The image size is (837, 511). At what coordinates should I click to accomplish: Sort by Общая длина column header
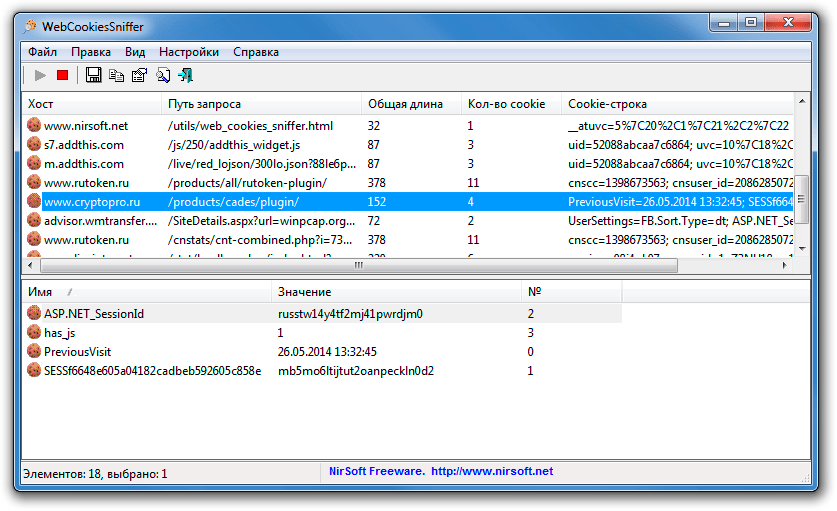coord(412,104)
